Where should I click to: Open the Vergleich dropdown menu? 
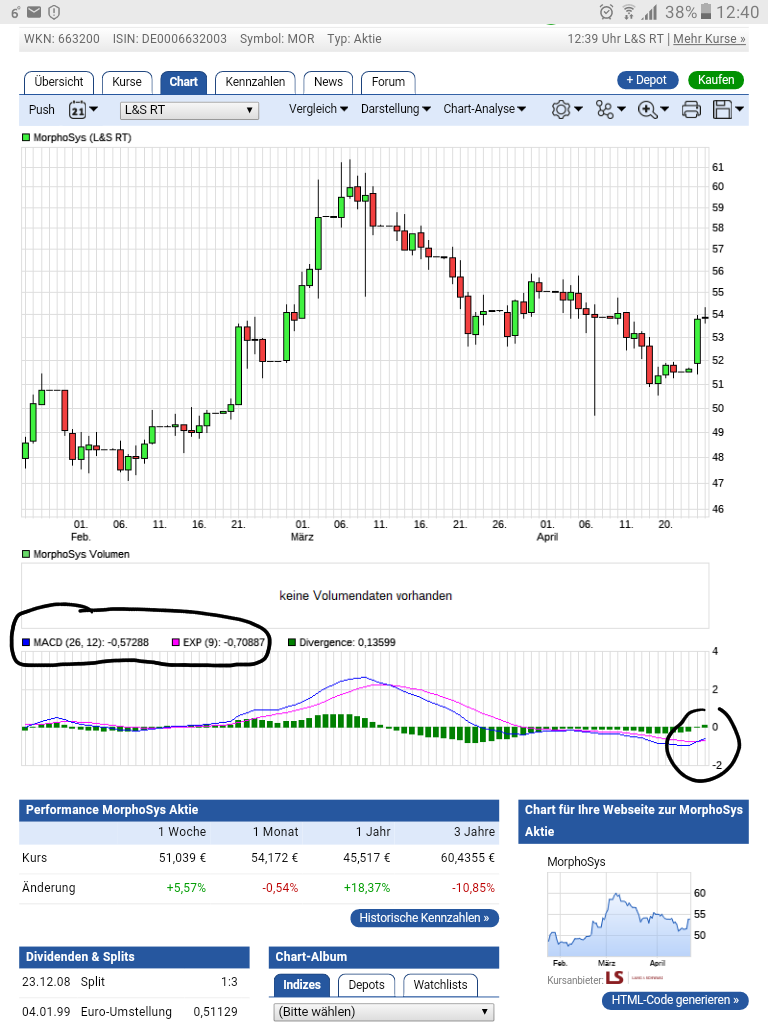[318, 109]
